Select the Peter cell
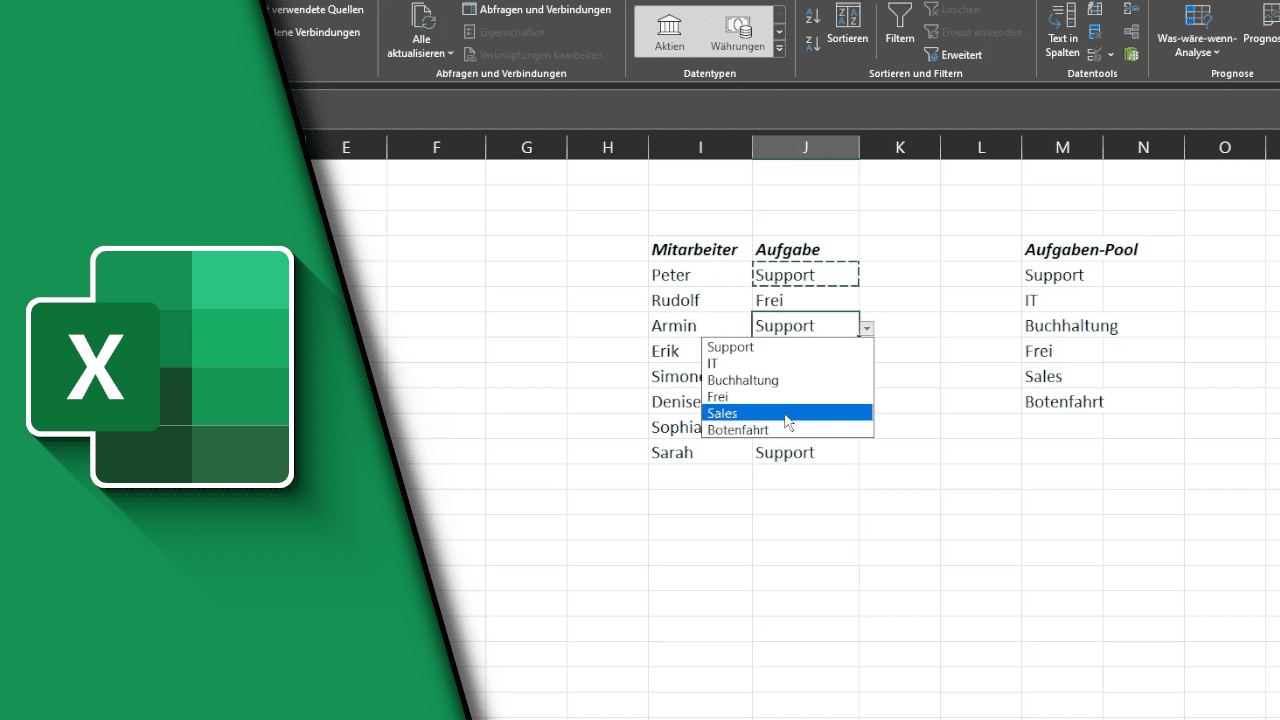Image resolution: width=1280 pixels, height=720 pixels. point(700,275)
